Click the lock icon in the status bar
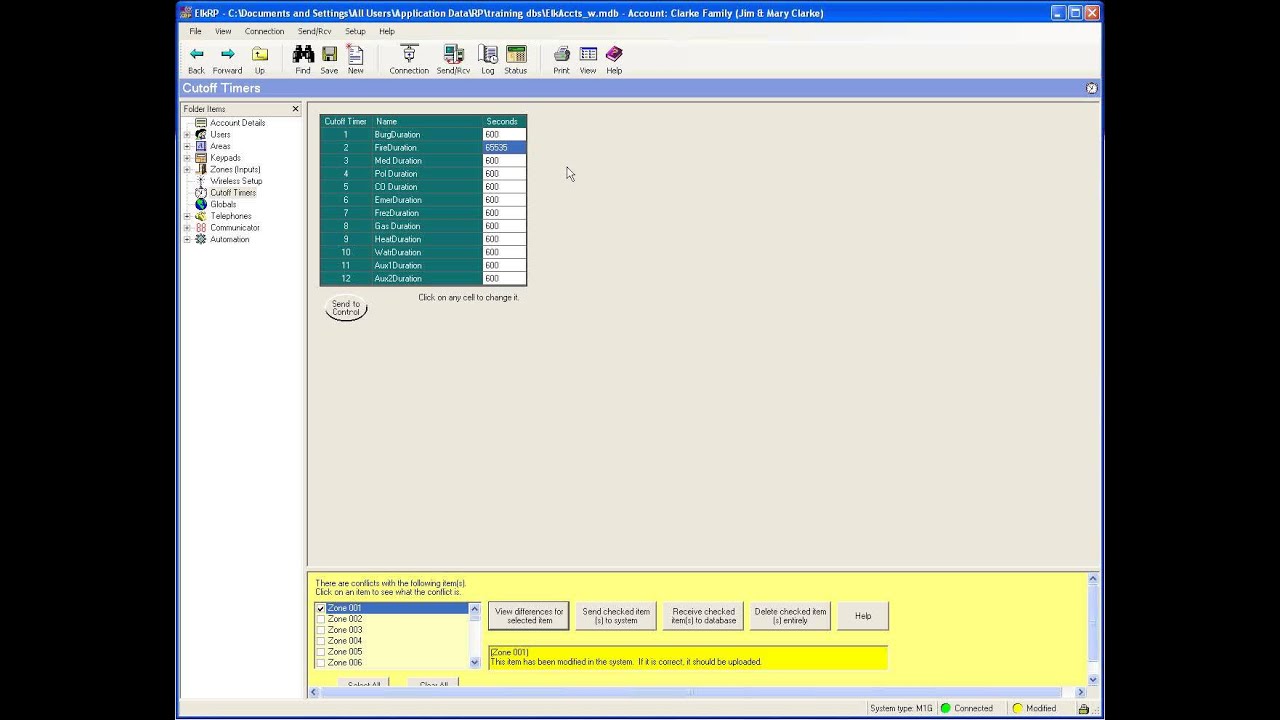The height and width of the screenshot is (720, 1280). pyautogui.click(x=1083, y=708)
